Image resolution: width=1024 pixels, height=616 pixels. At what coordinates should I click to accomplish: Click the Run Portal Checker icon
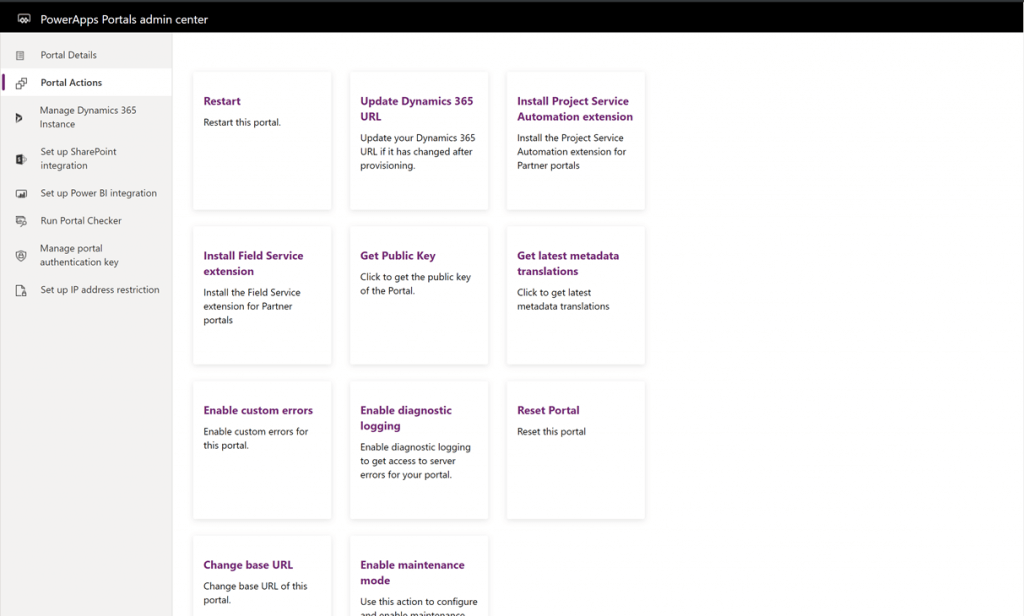[x=20, y=221]
